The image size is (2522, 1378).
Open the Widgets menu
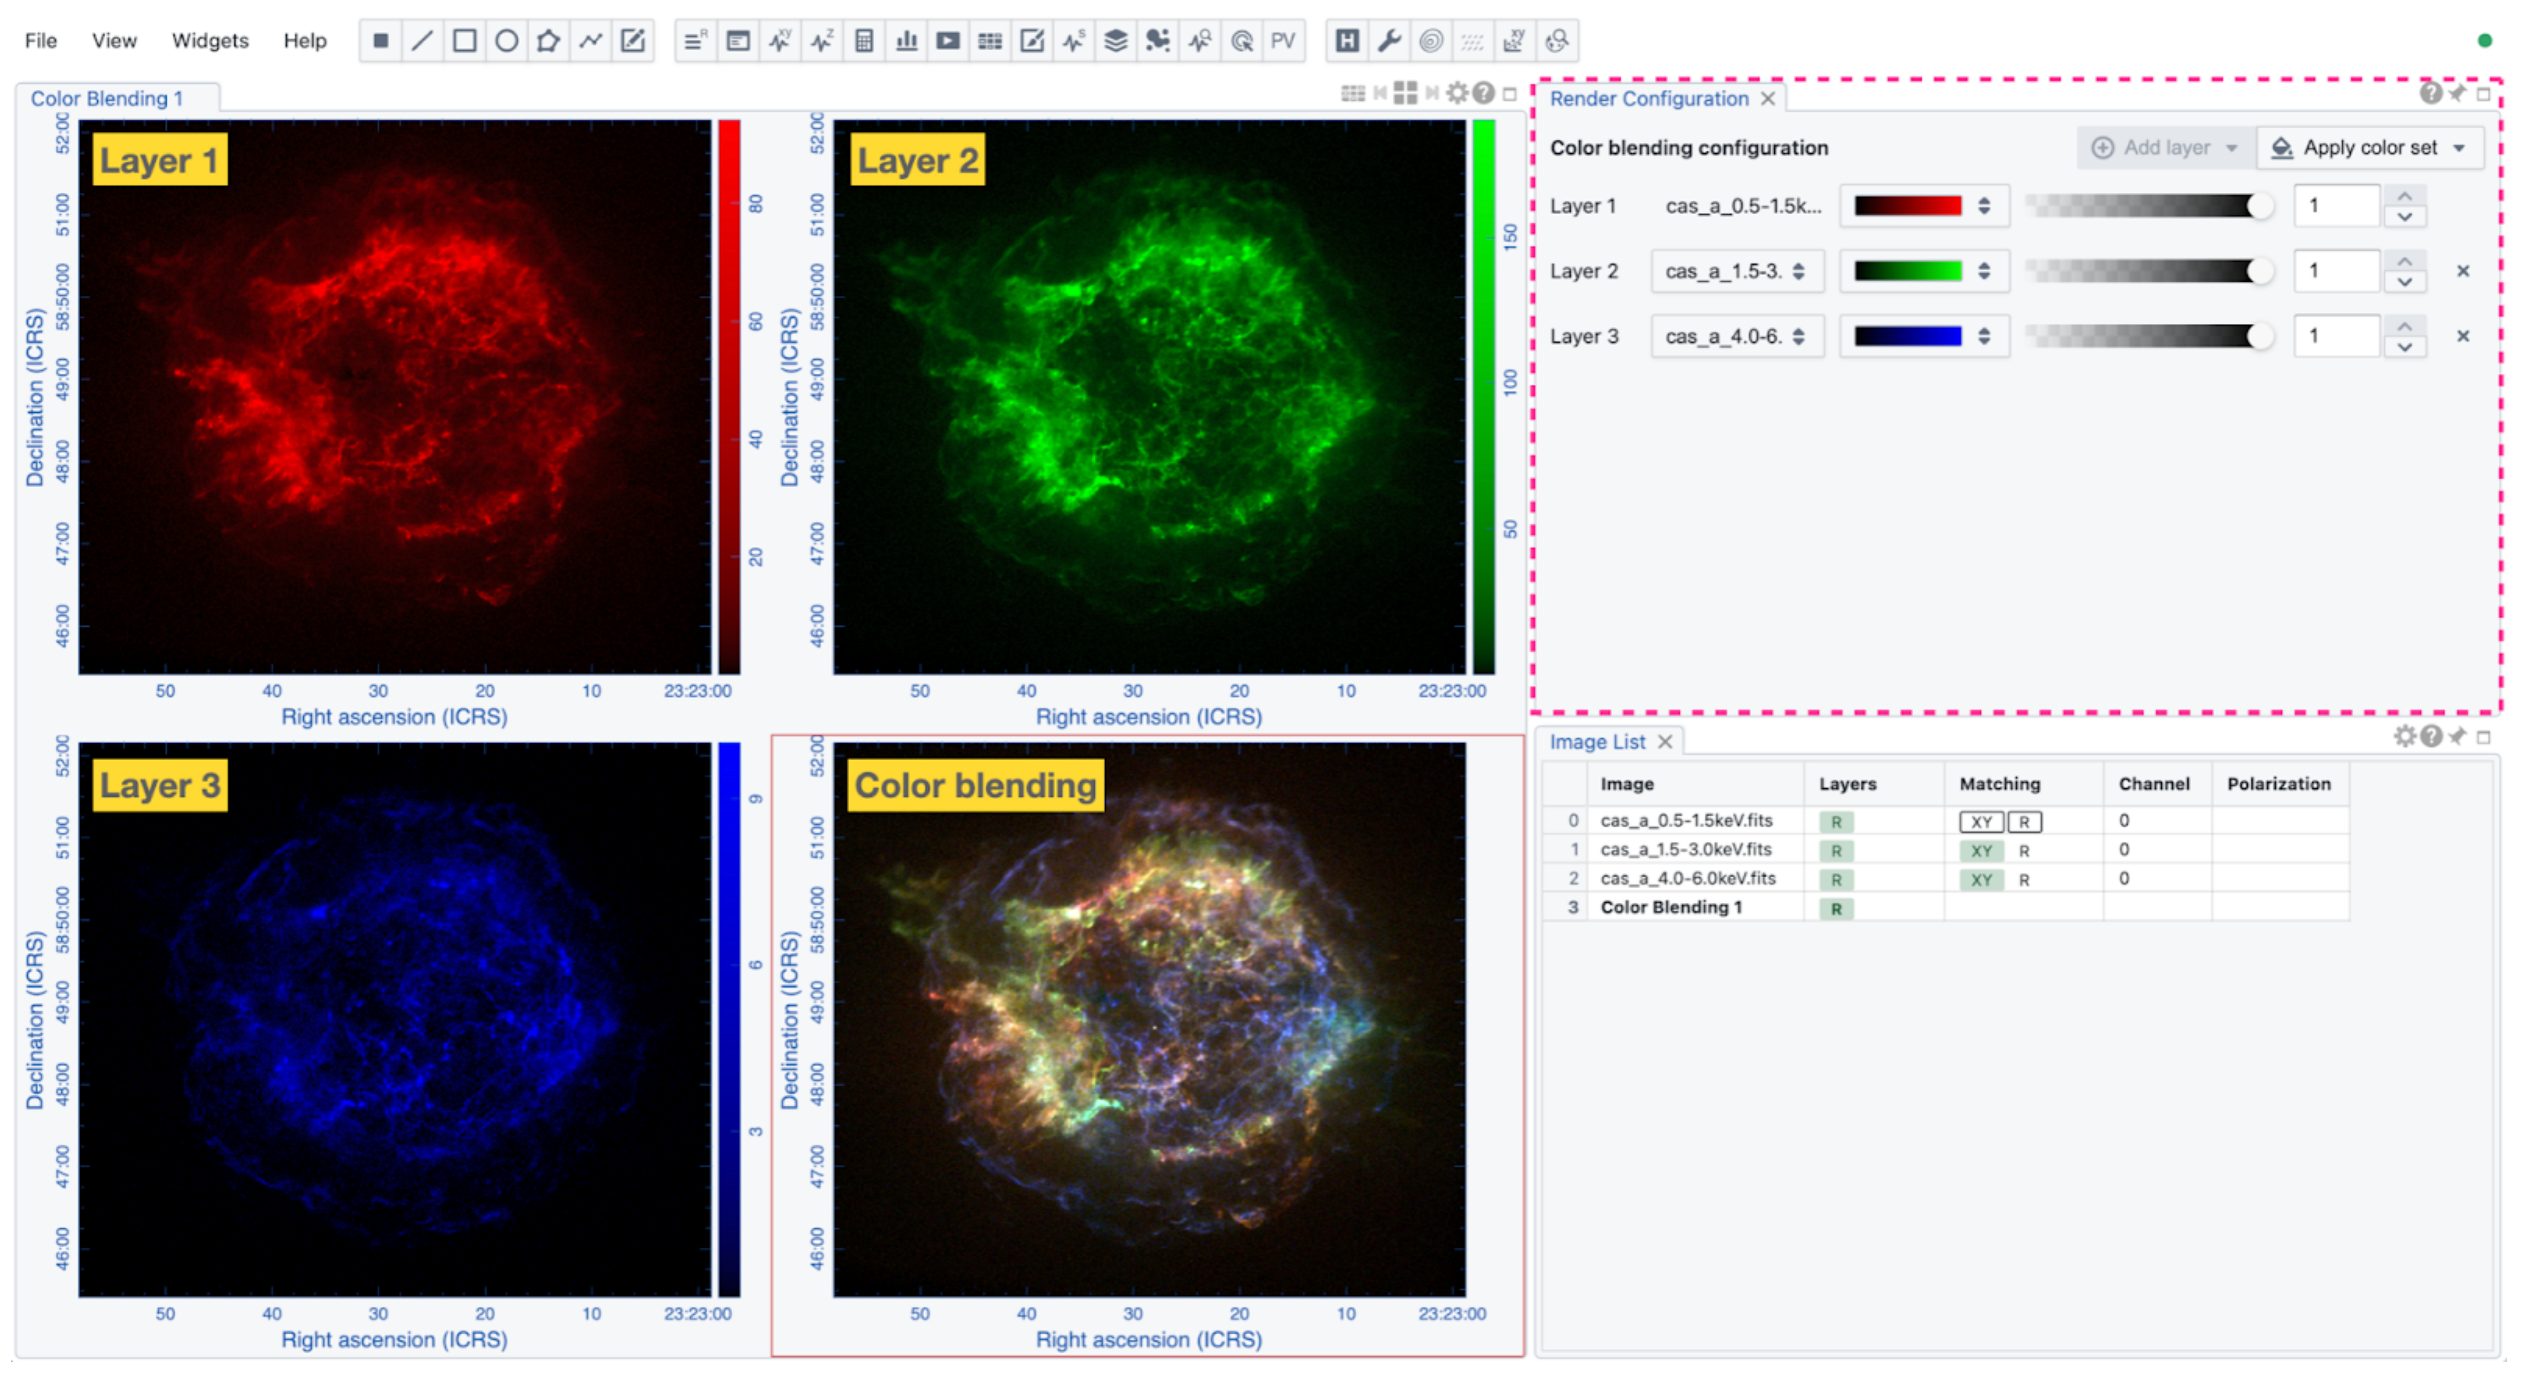[x=210, y=41]
